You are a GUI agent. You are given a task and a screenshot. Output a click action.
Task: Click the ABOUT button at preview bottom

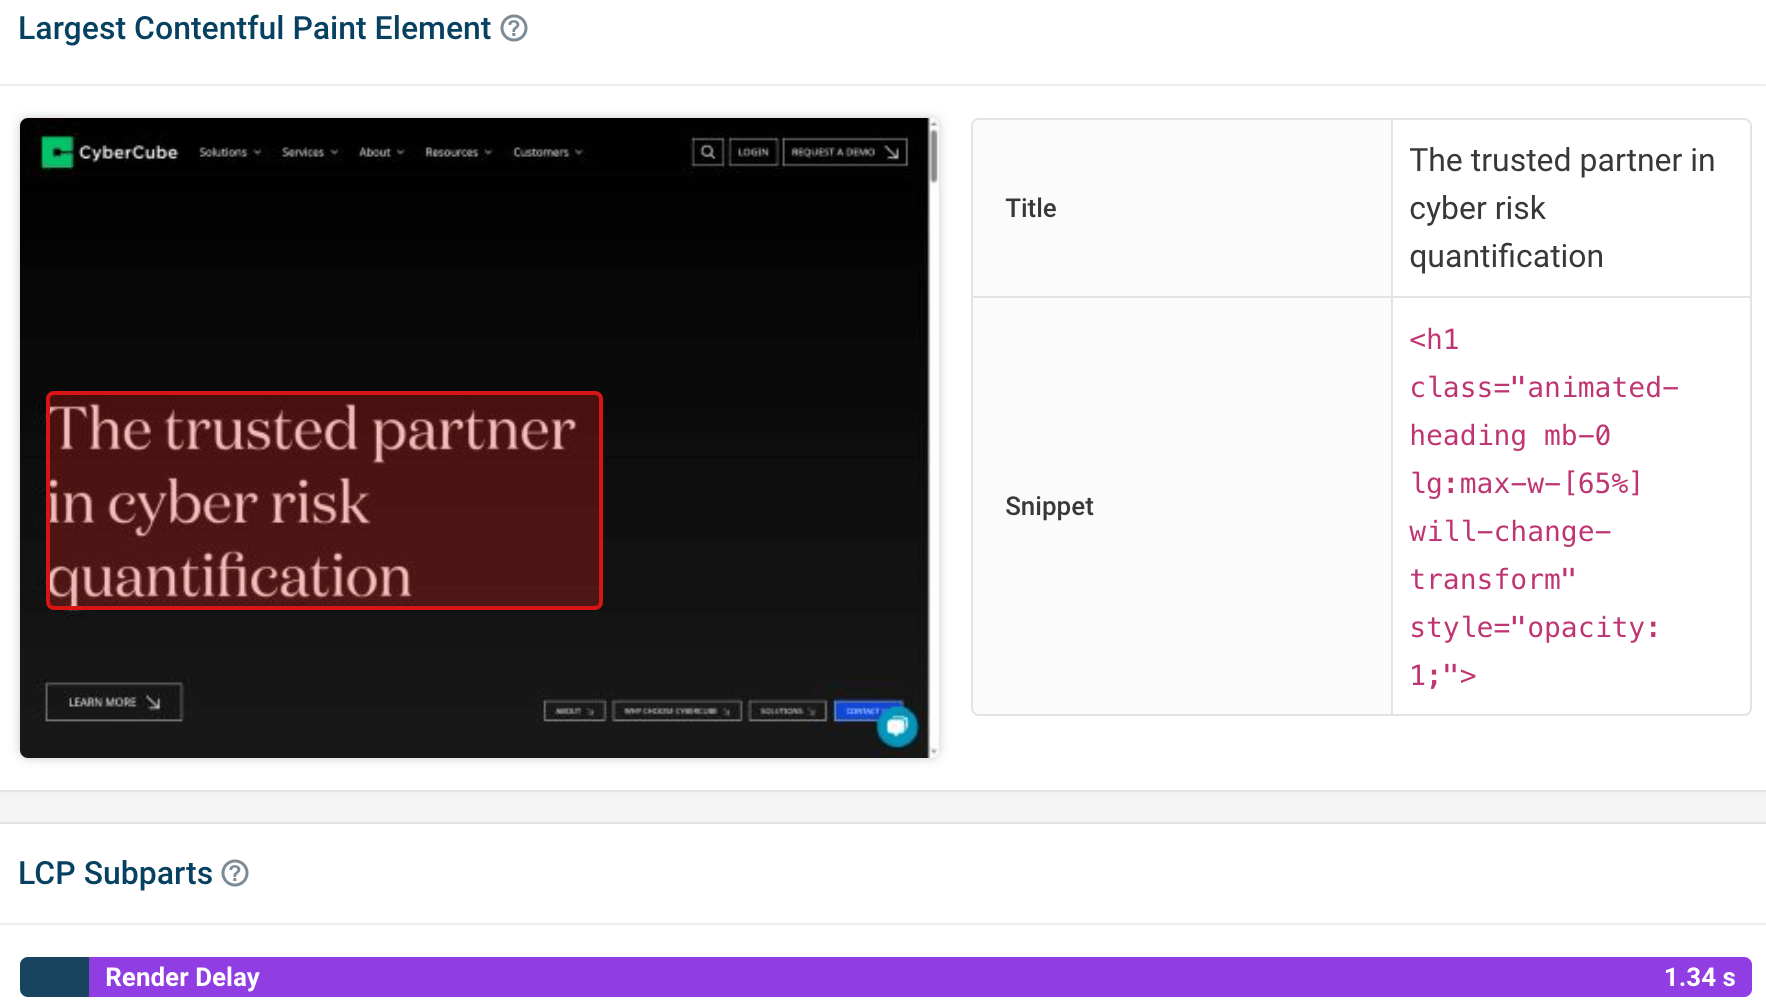pyautogui.click(x=575, y=711)
